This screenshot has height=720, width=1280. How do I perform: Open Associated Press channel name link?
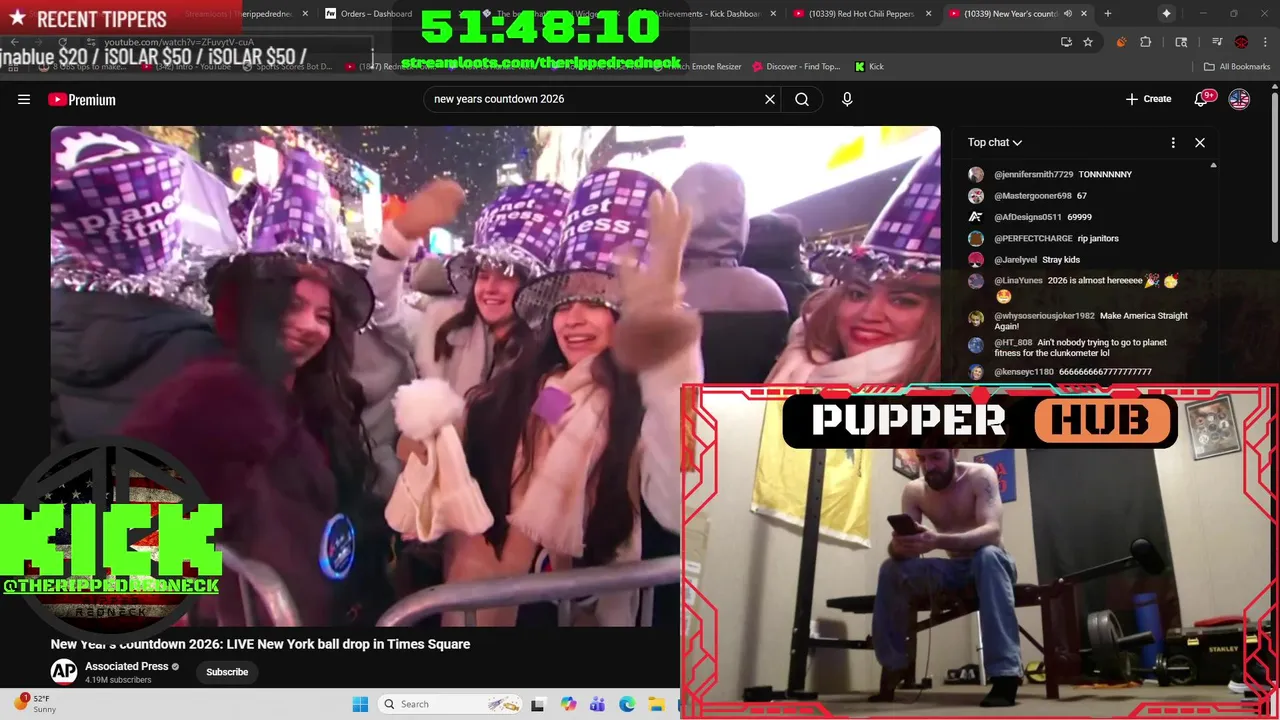[x=127, y=666]
